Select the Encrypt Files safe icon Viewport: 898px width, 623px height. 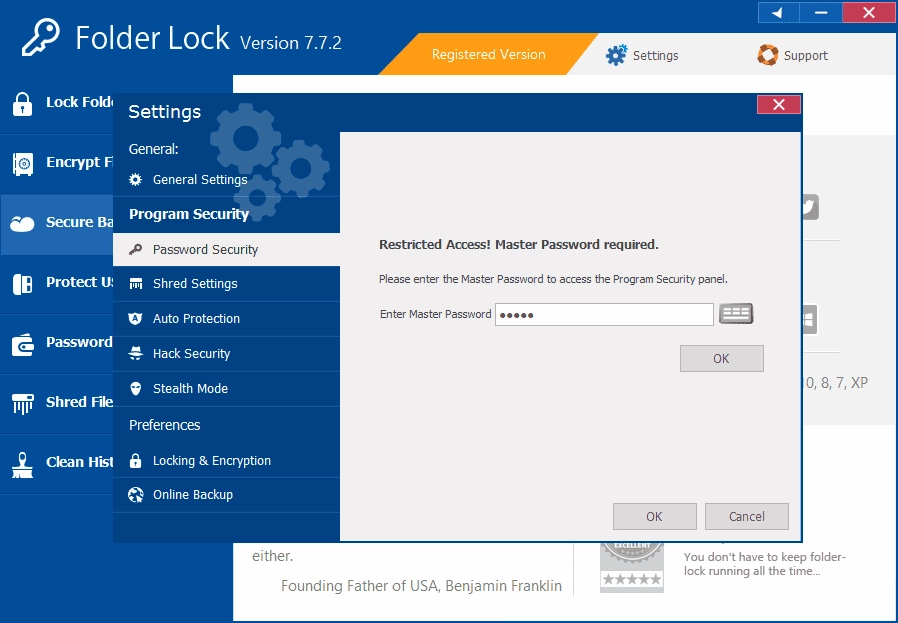[x=23, y=164]
